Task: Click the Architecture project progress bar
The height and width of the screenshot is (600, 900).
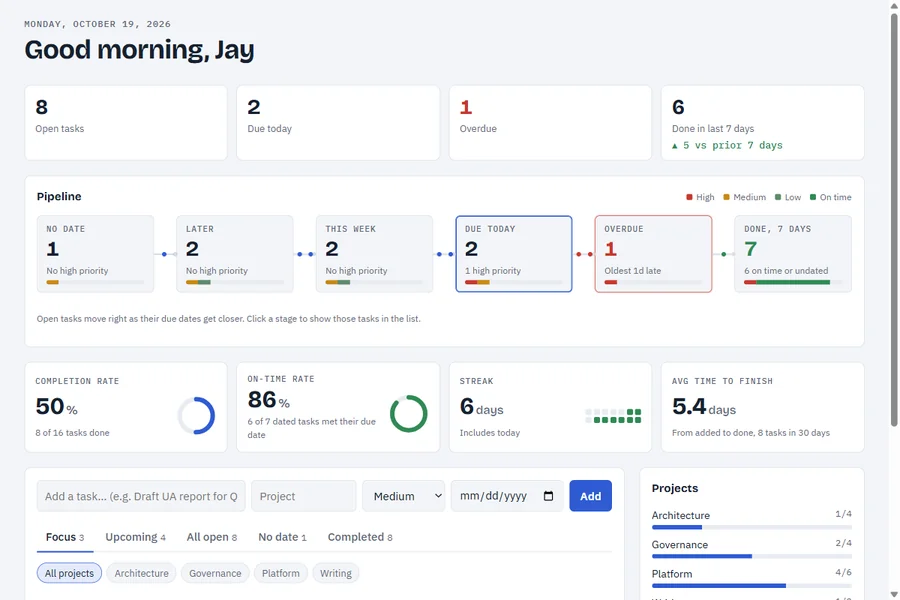Action: click(x=751, y=527)
